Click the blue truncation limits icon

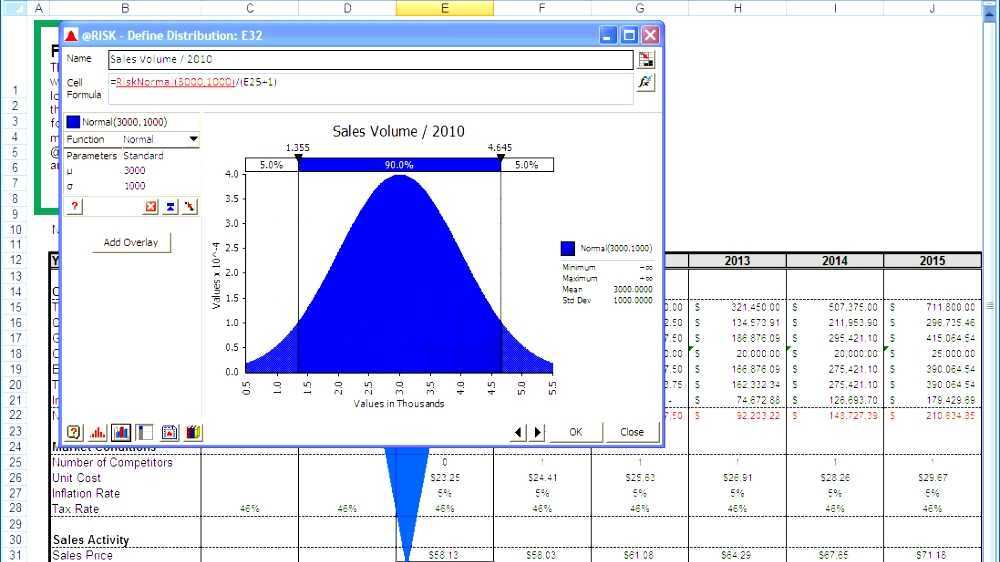click(x=170, y=206)
